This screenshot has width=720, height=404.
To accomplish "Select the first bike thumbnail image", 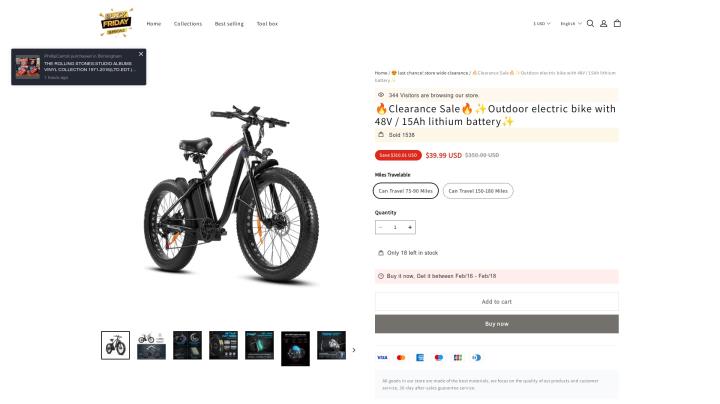I will [115, 345].
